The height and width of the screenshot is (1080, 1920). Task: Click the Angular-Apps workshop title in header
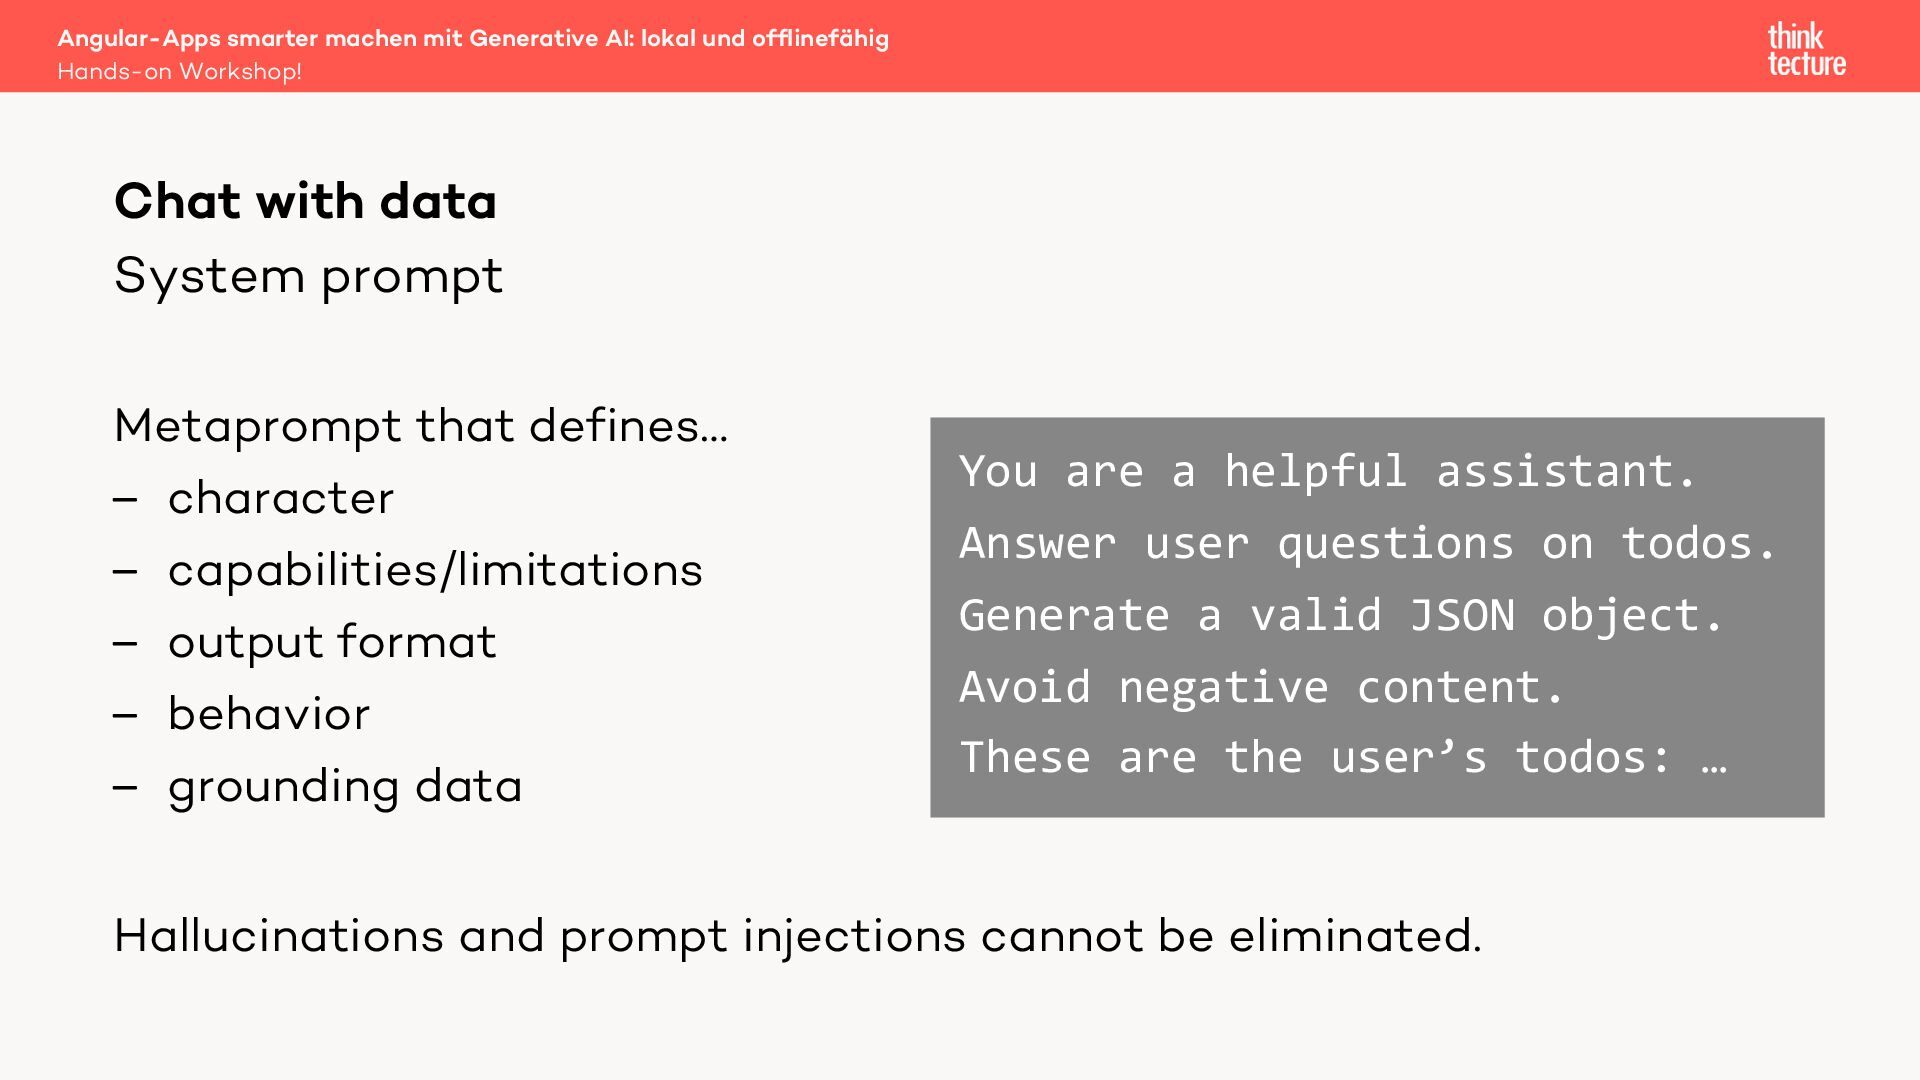click(473, 38)
